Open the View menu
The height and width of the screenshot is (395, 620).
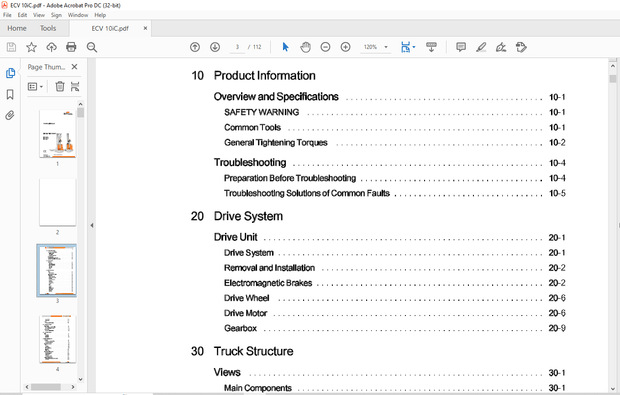[x=39, y=15]
